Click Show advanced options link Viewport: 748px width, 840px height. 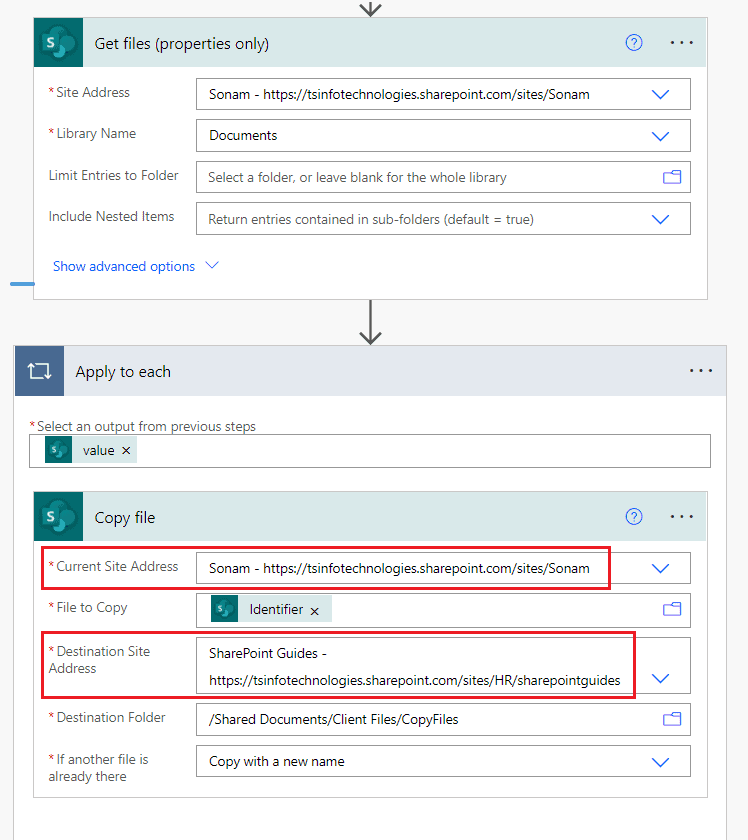[x=124, y=266]
